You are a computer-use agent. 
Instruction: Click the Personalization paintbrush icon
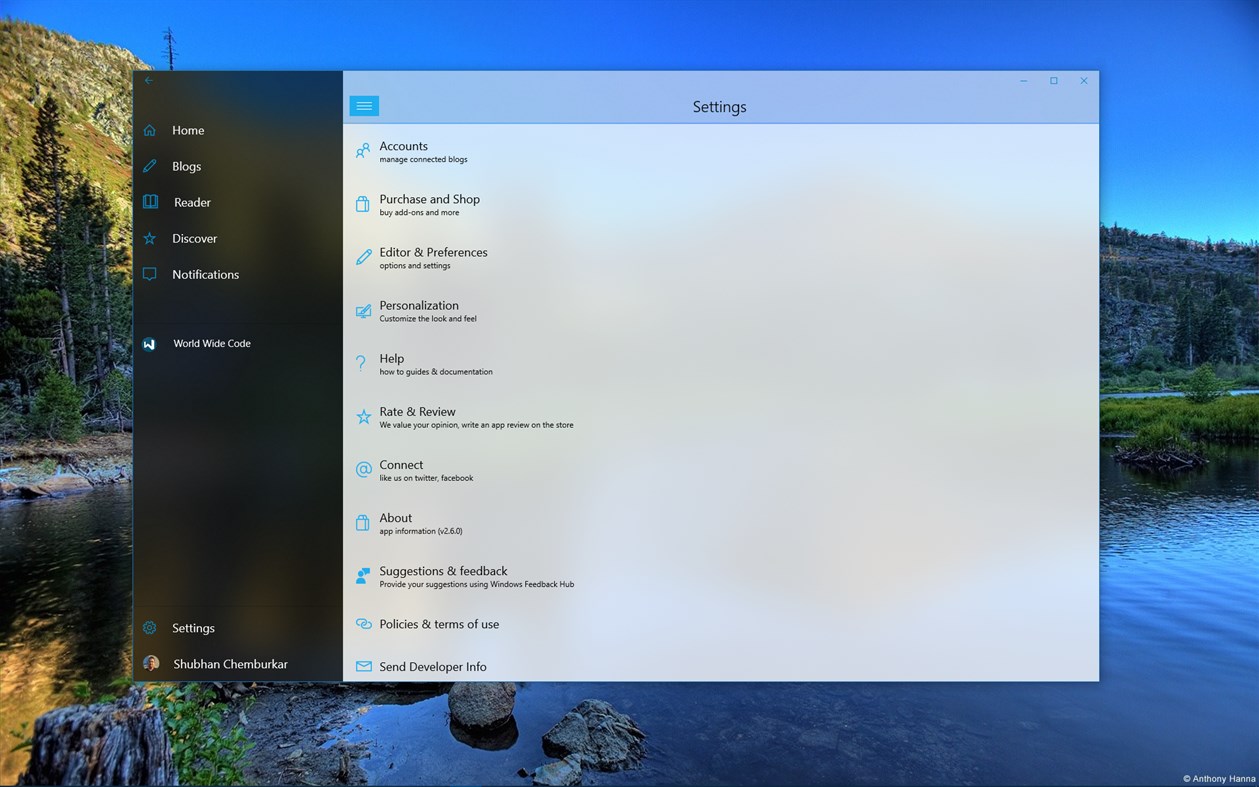363,311
